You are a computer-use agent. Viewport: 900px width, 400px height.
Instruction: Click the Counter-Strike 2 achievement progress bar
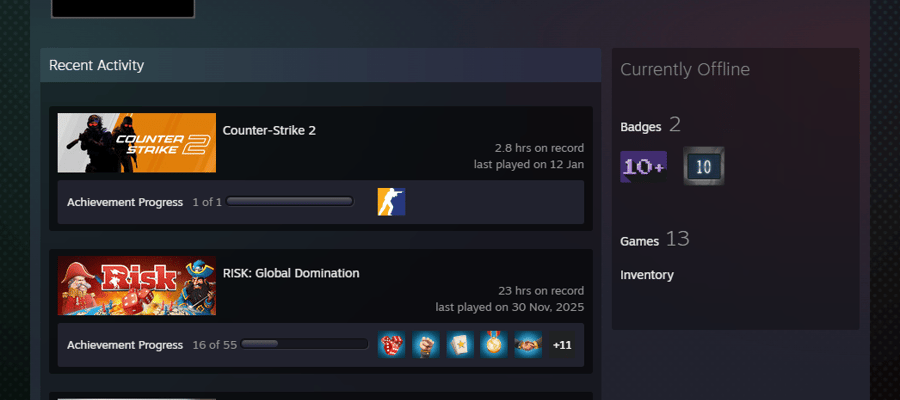(x=290, y=201)
